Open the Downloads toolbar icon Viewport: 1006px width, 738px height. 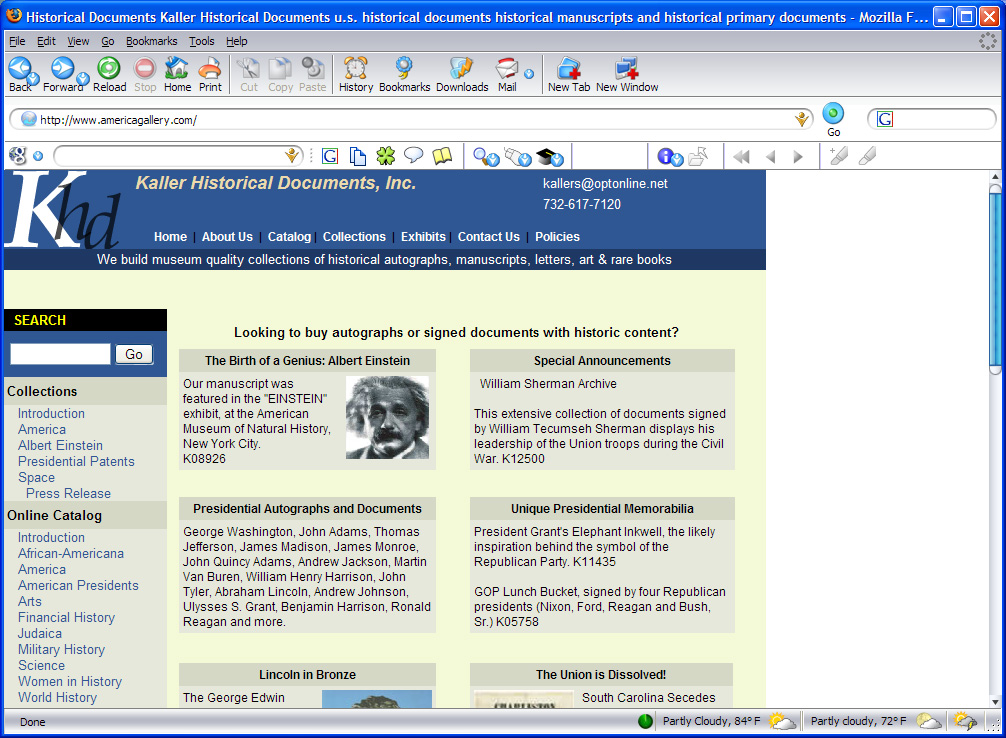click(x=461, y=68)
